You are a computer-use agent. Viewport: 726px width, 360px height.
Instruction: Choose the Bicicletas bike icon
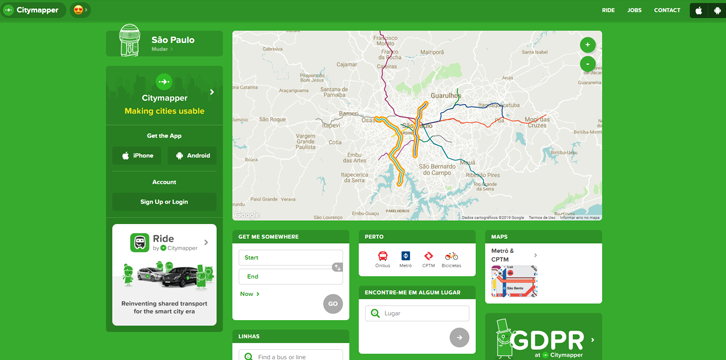coord(451,256)
